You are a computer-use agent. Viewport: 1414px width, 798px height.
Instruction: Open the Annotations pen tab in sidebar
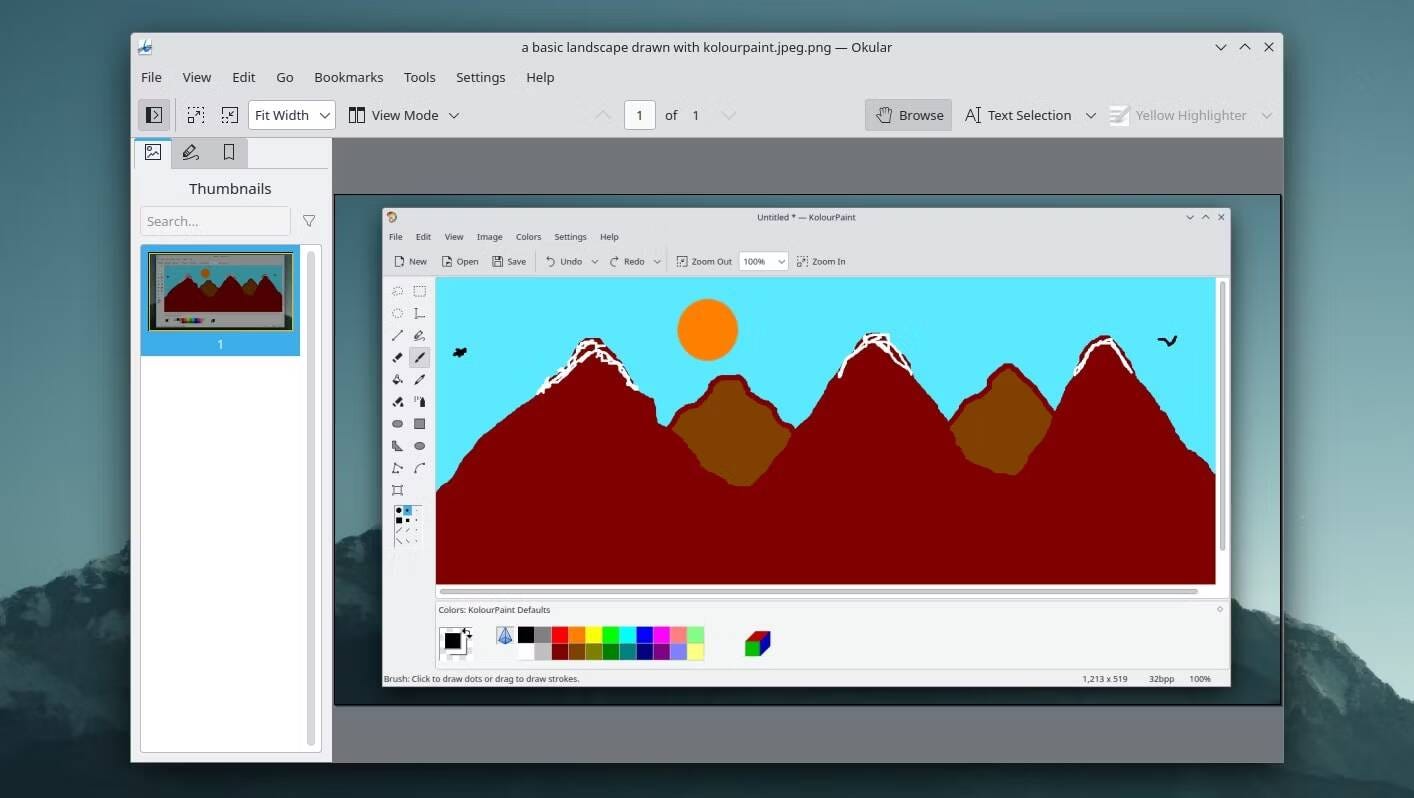pos(191,152)
